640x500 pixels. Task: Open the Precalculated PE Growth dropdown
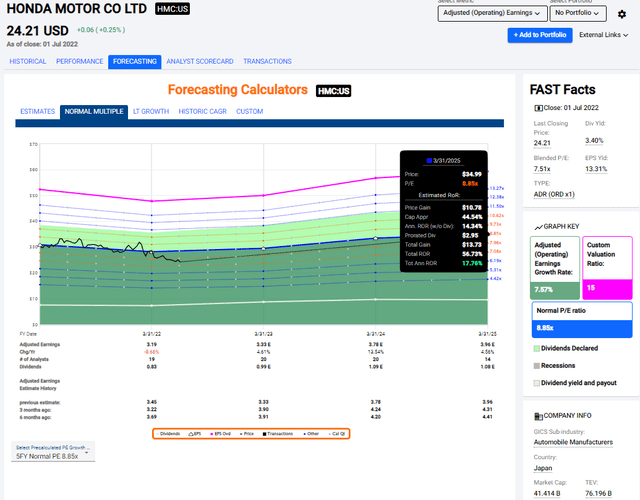point(52,456)
